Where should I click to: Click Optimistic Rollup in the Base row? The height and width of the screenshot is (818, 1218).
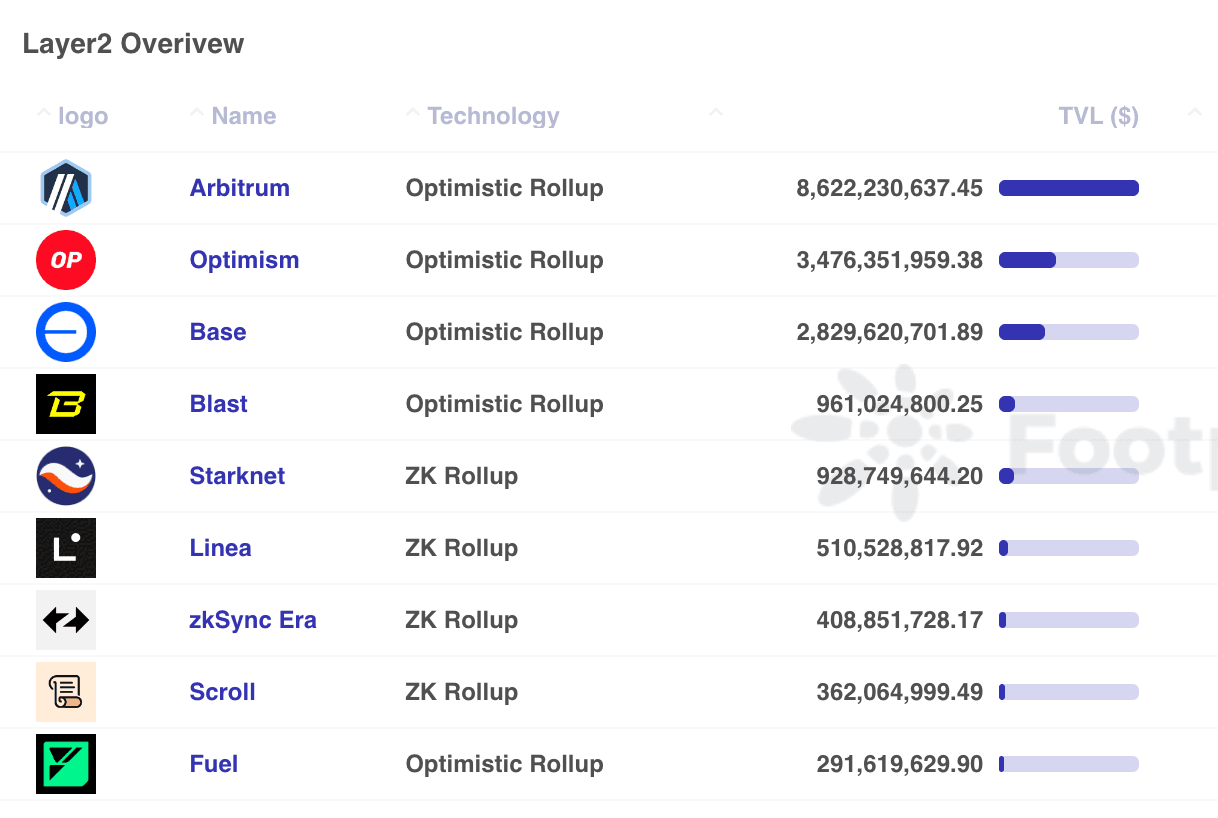click(x=504, y=333)
